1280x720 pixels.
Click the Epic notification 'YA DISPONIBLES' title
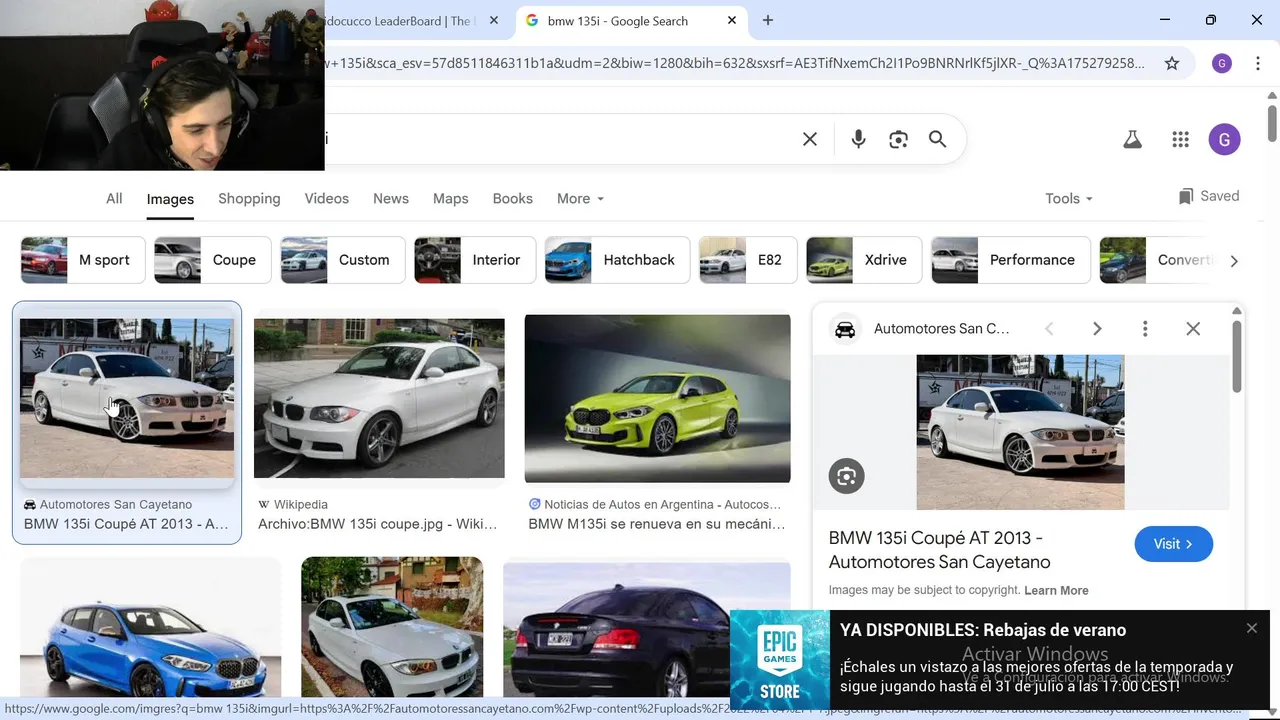tap(983, 630)
